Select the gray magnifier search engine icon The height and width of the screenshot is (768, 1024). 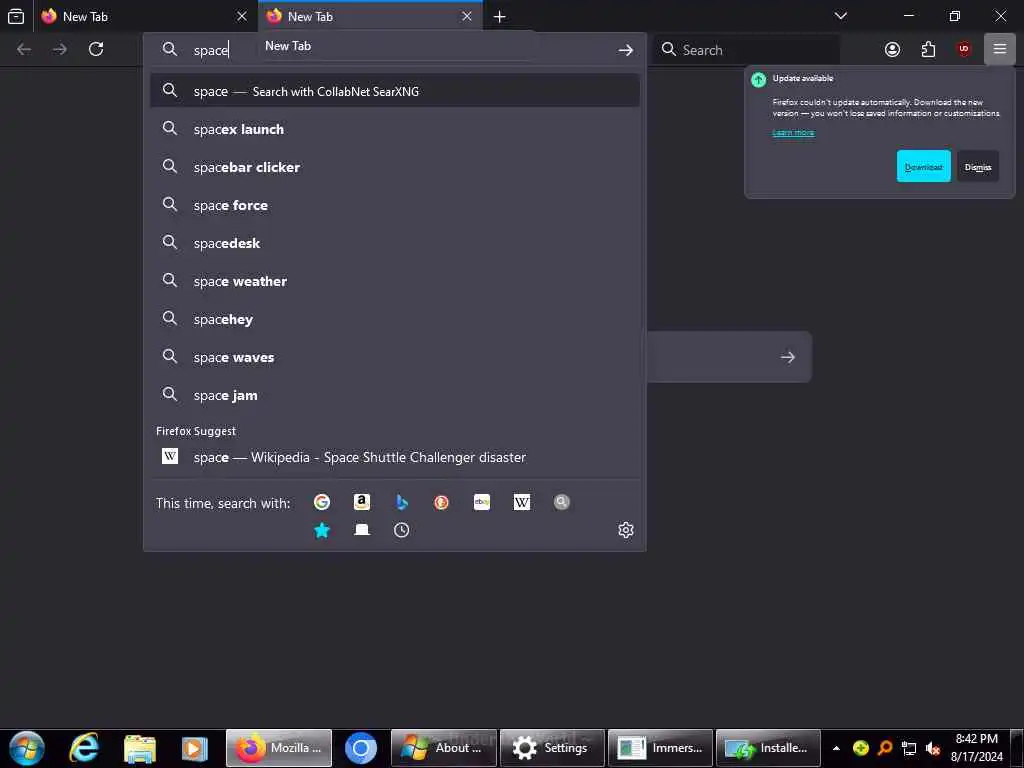pos(562,502)
